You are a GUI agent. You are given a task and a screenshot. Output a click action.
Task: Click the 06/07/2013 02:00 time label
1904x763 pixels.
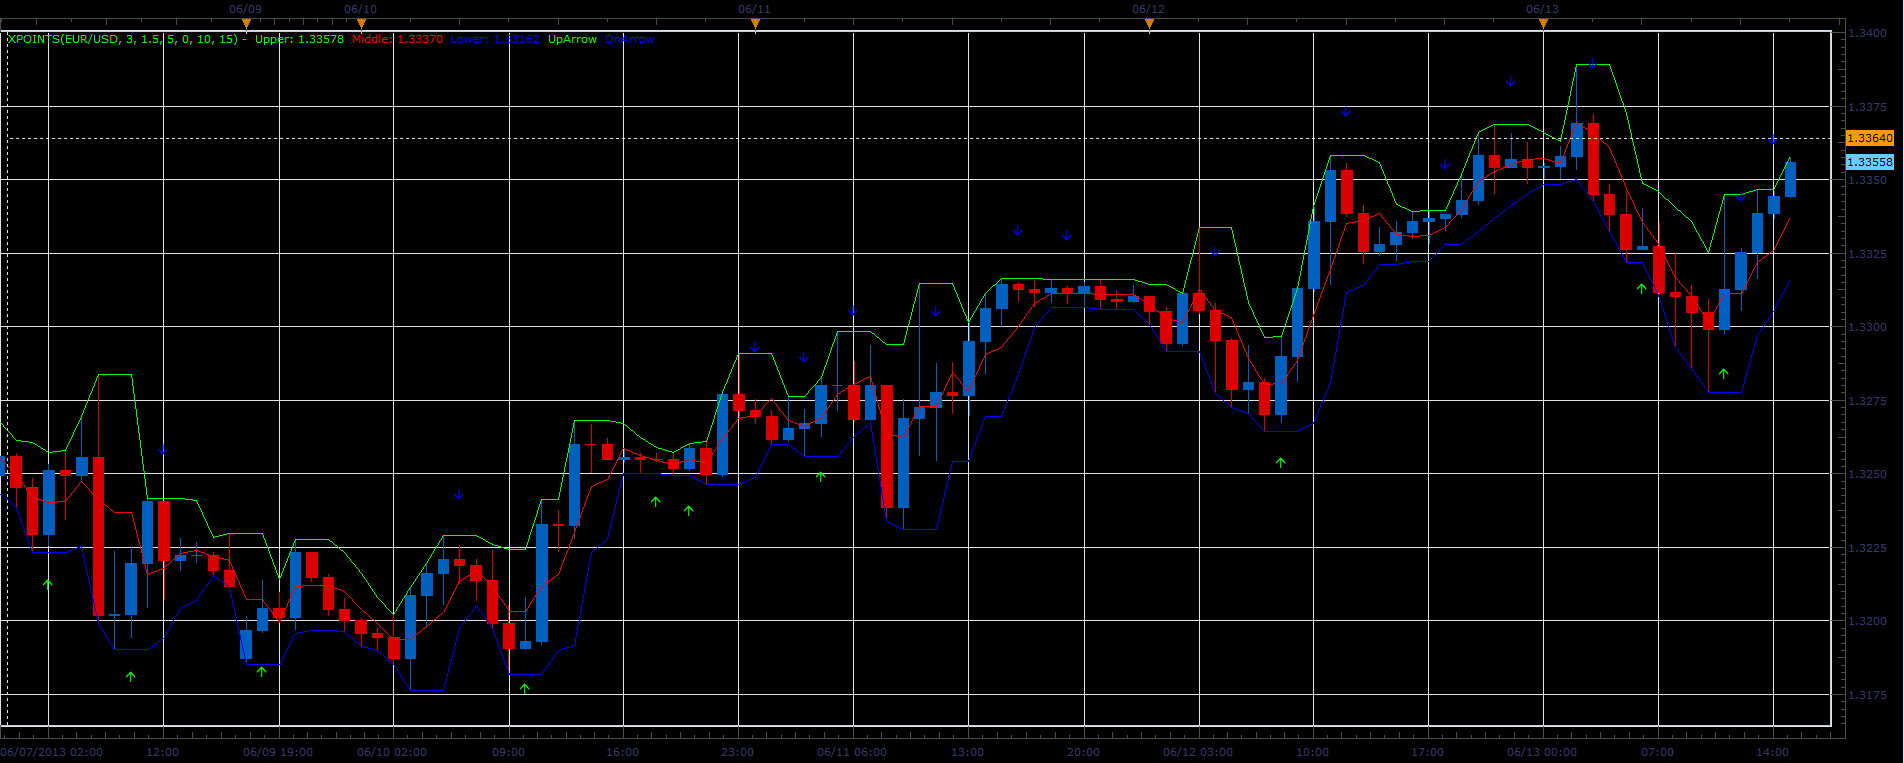click(51, 752)
